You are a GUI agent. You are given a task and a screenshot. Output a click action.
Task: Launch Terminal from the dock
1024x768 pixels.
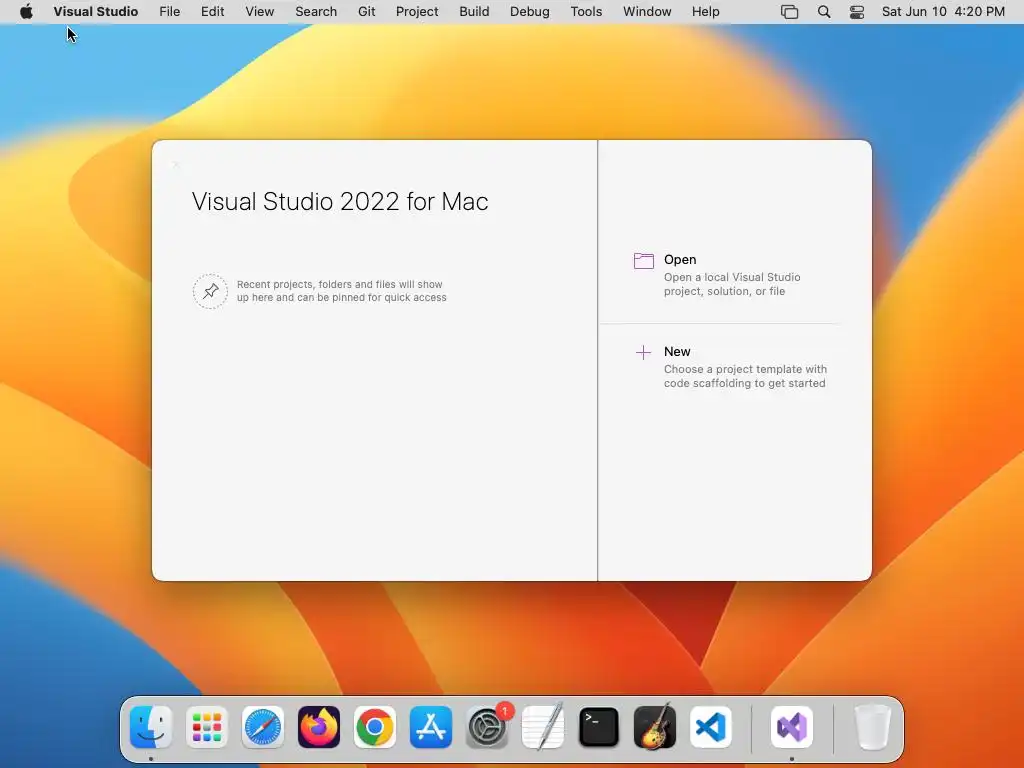[x=599, y=727]
